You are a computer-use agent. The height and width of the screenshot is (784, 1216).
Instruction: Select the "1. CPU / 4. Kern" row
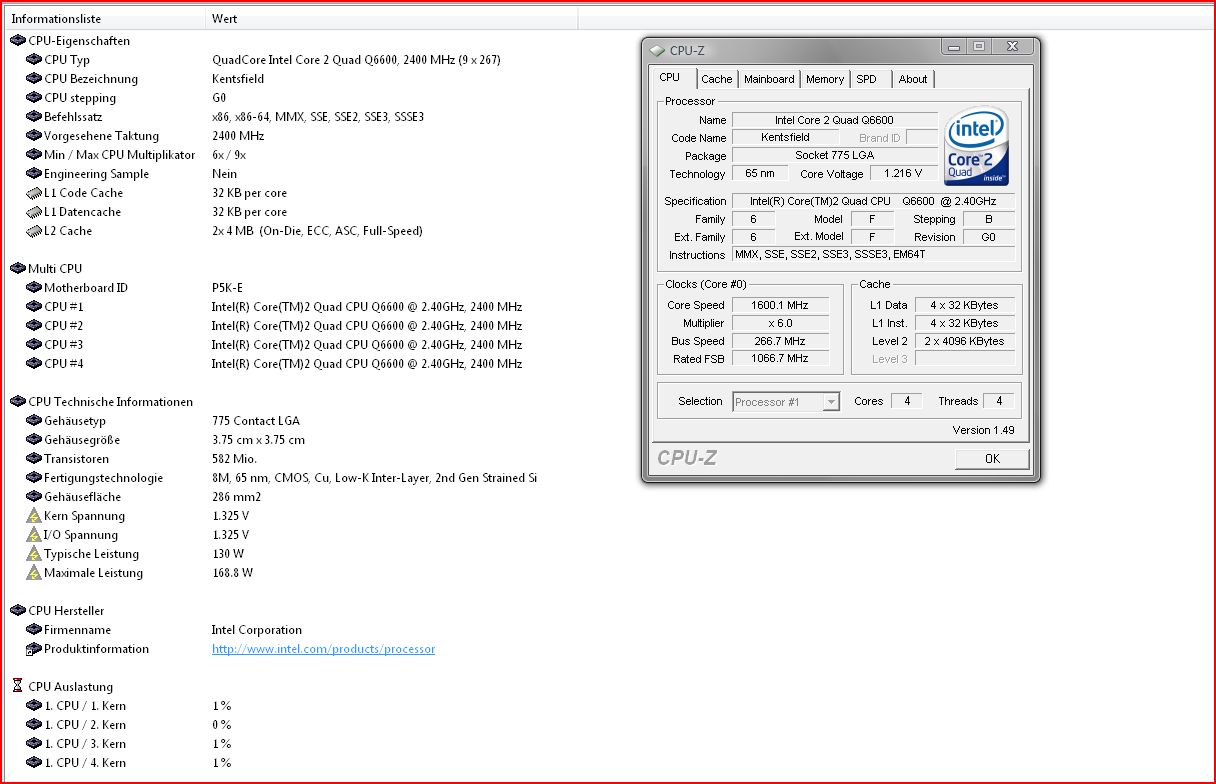(x=85, y=763)
